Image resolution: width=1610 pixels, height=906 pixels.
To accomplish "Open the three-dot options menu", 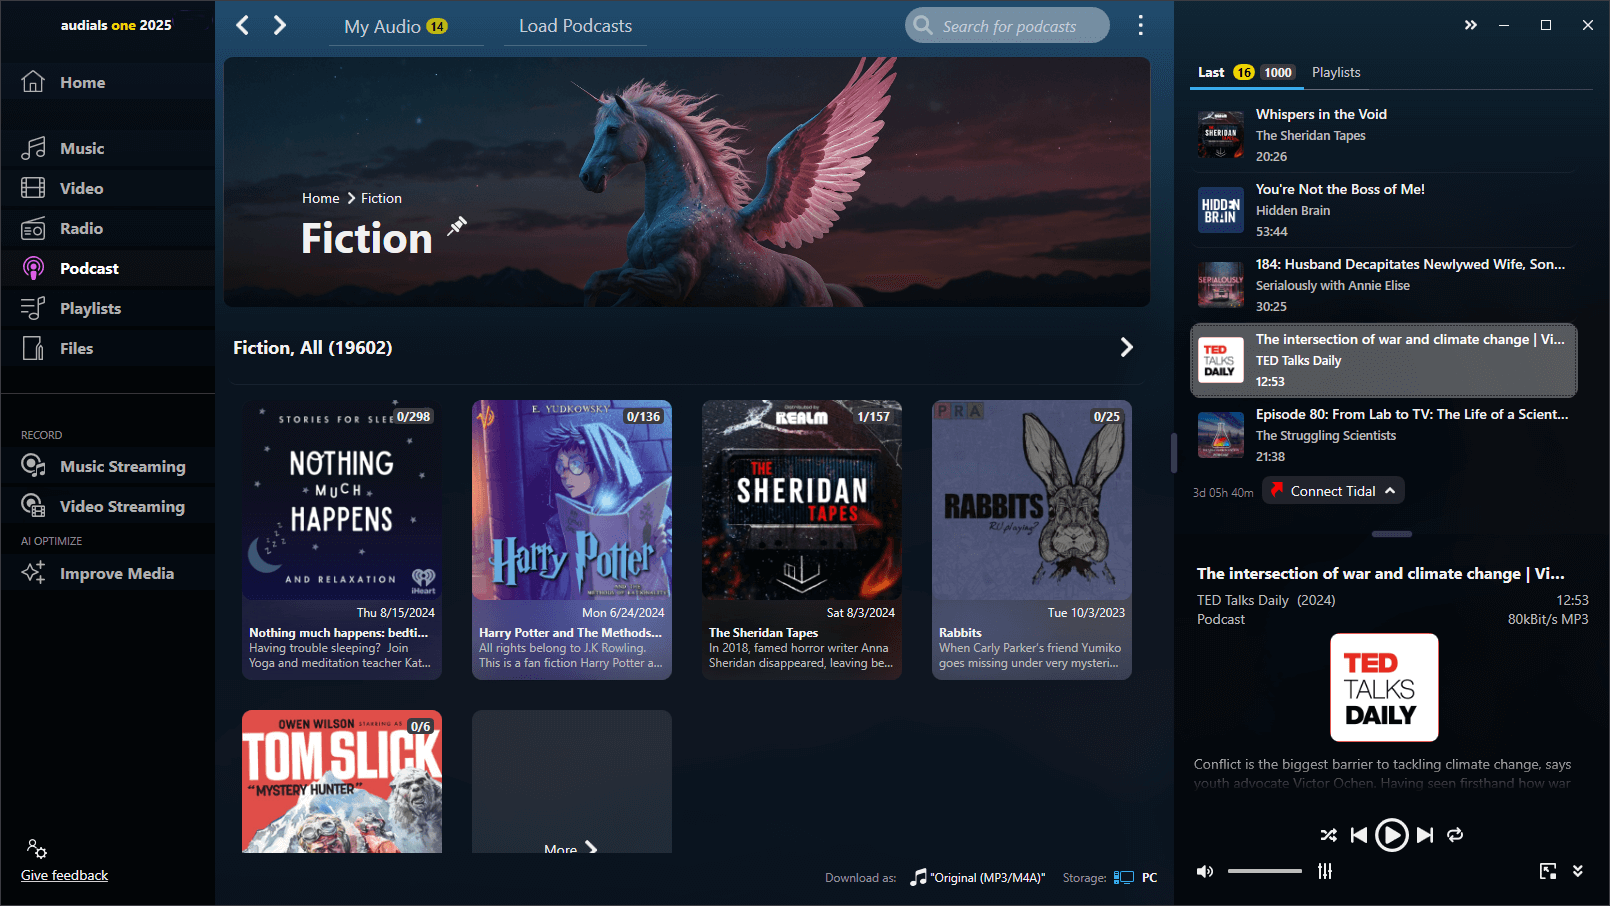I will pyautogui.click(x=1140, y=26).
